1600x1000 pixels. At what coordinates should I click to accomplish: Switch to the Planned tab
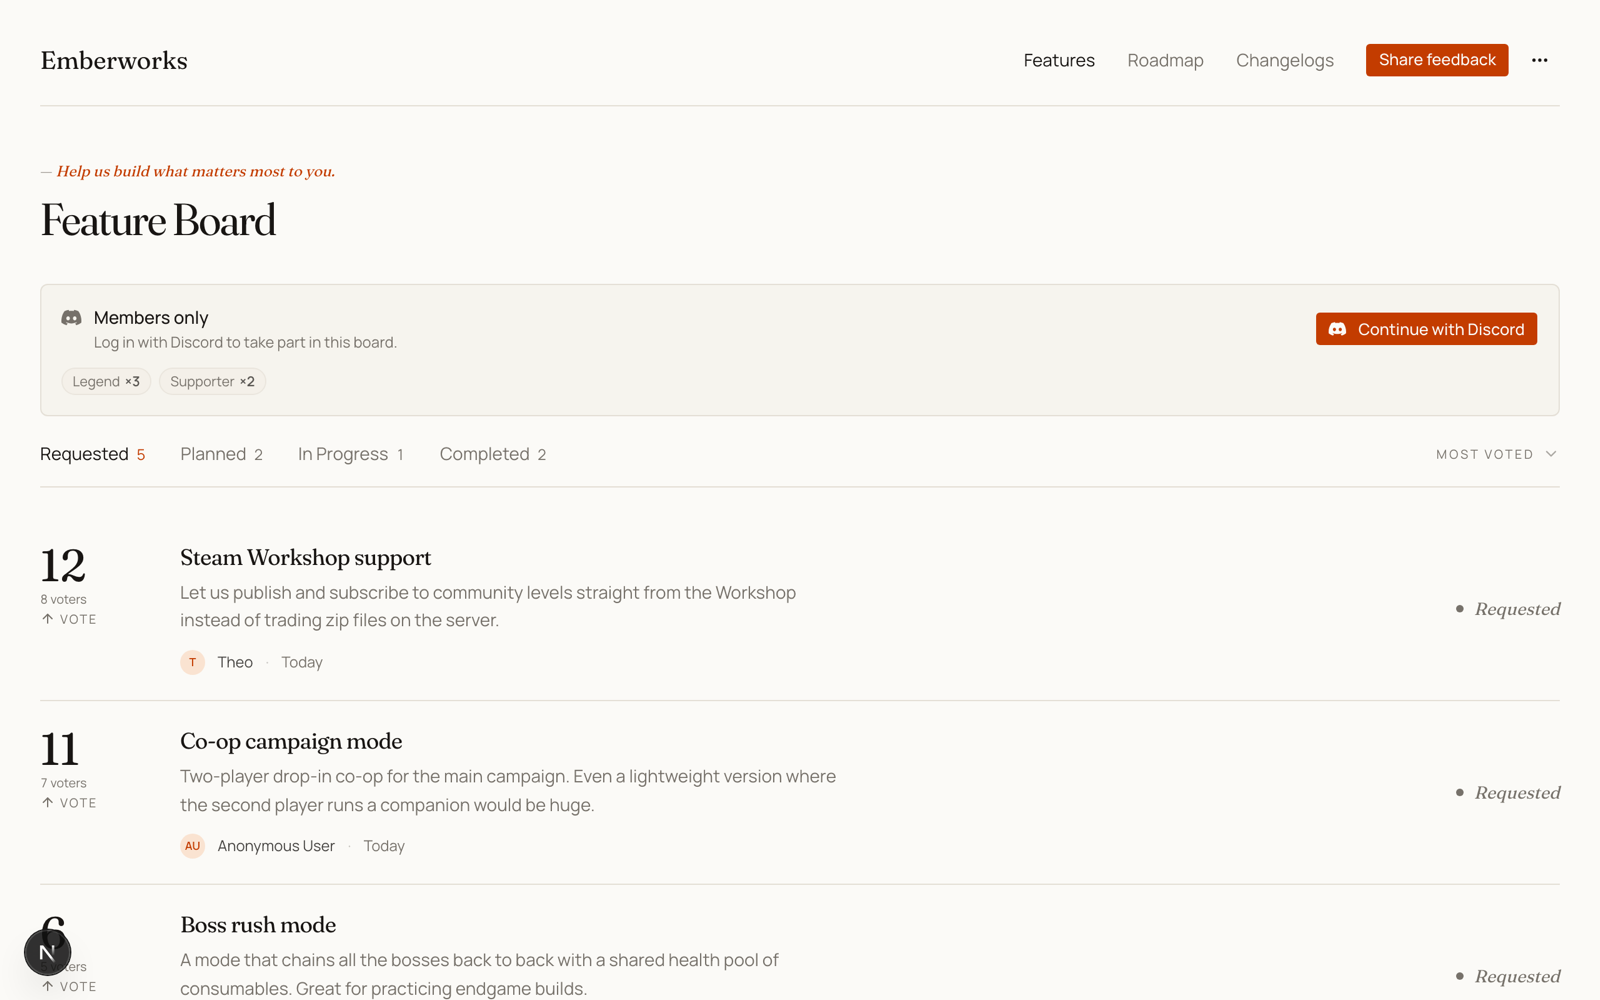[x=221, y=454]
